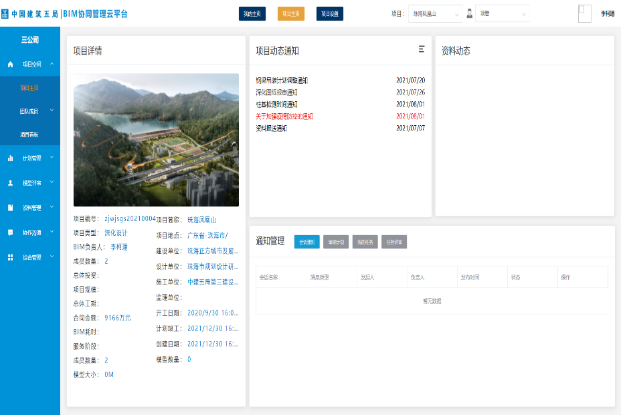
Task: Click the chat icon for 协作沟通
Action: [10, 232]
